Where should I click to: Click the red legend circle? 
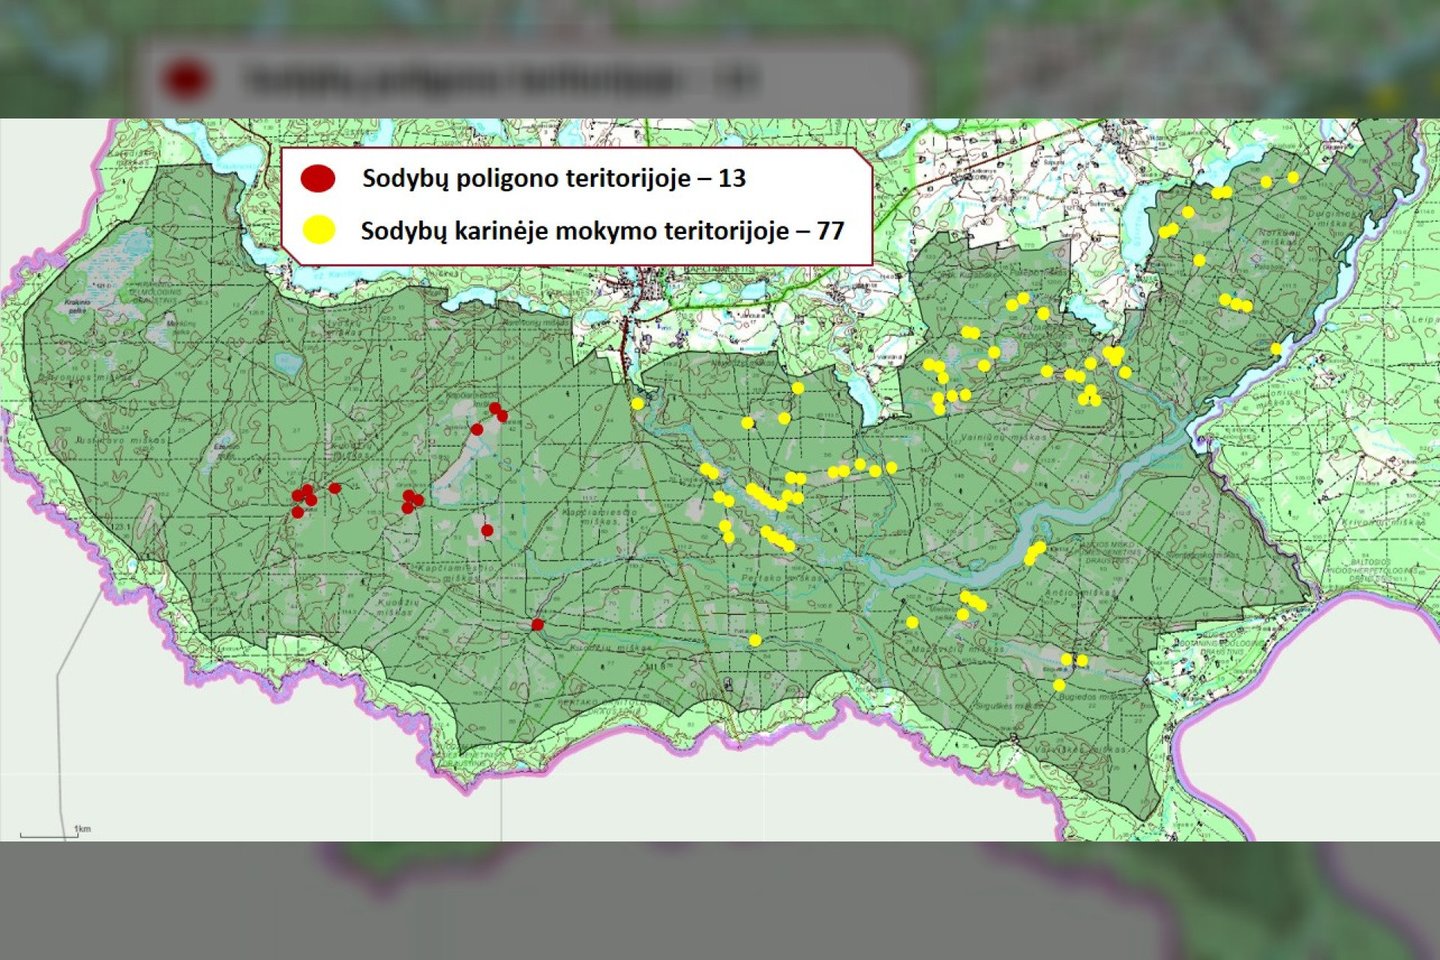tap(317, 178)
